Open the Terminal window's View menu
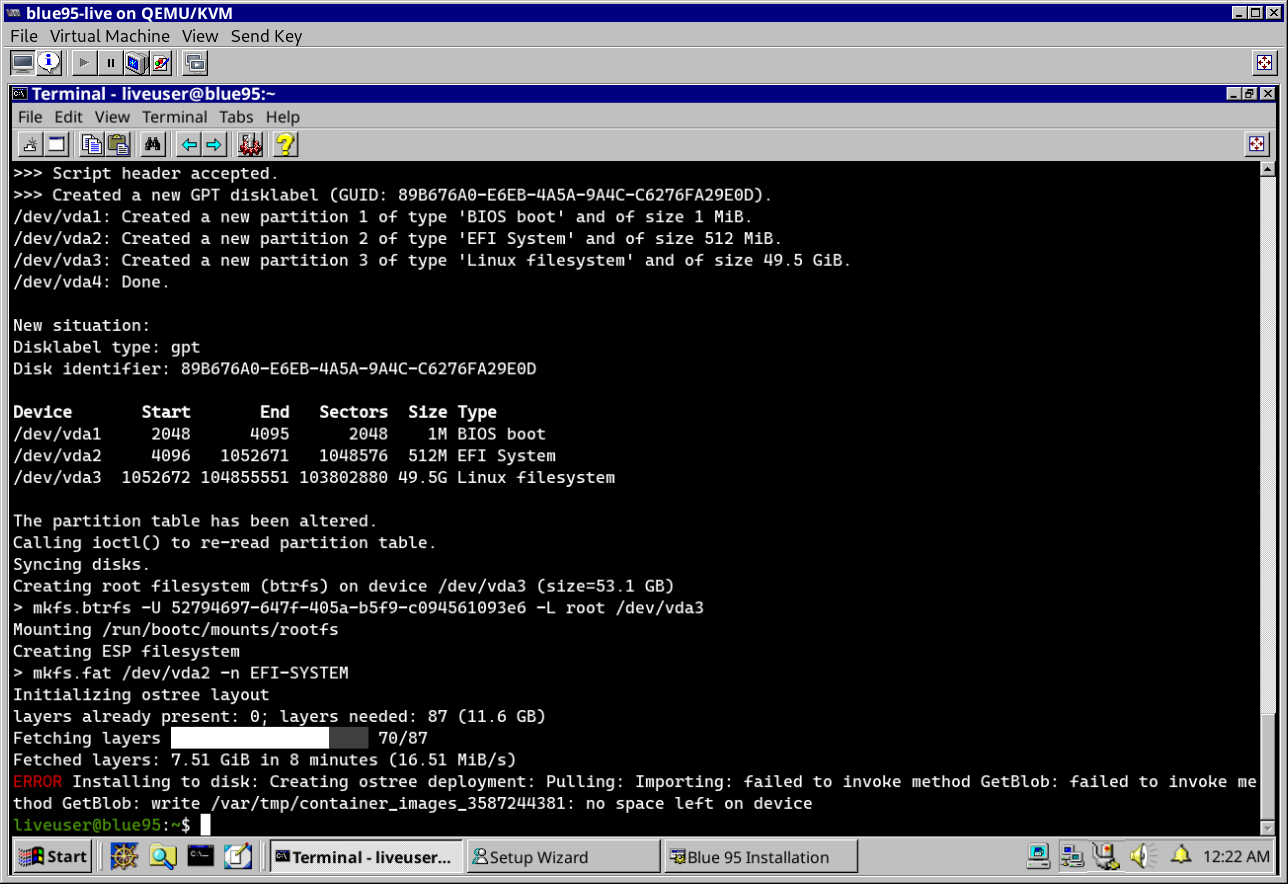Viewport: 1288px width, 884px height. pos(112,117)
